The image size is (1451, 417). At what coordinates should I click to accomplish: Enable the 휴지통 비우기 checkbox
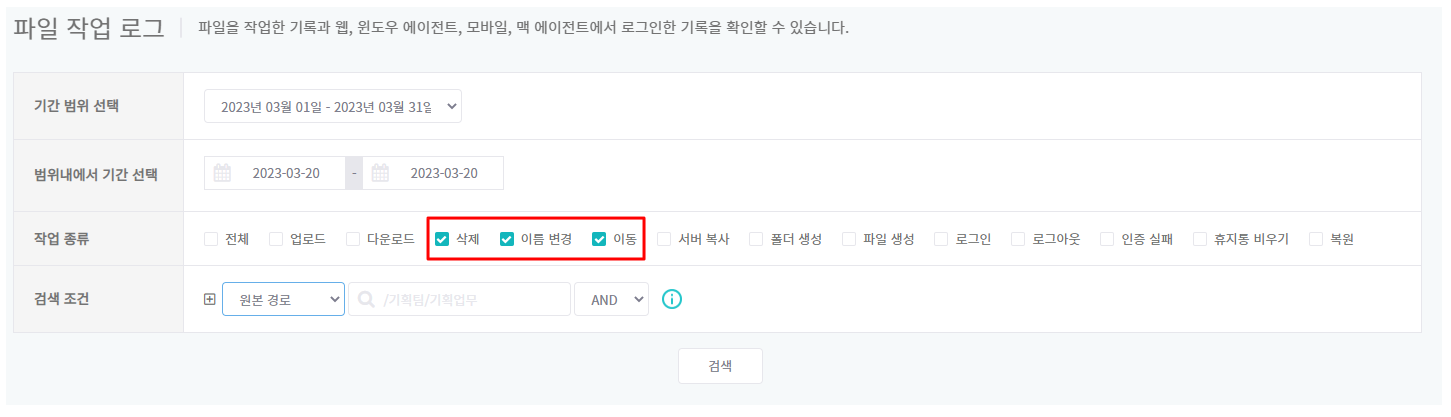tap(1200, 239)
